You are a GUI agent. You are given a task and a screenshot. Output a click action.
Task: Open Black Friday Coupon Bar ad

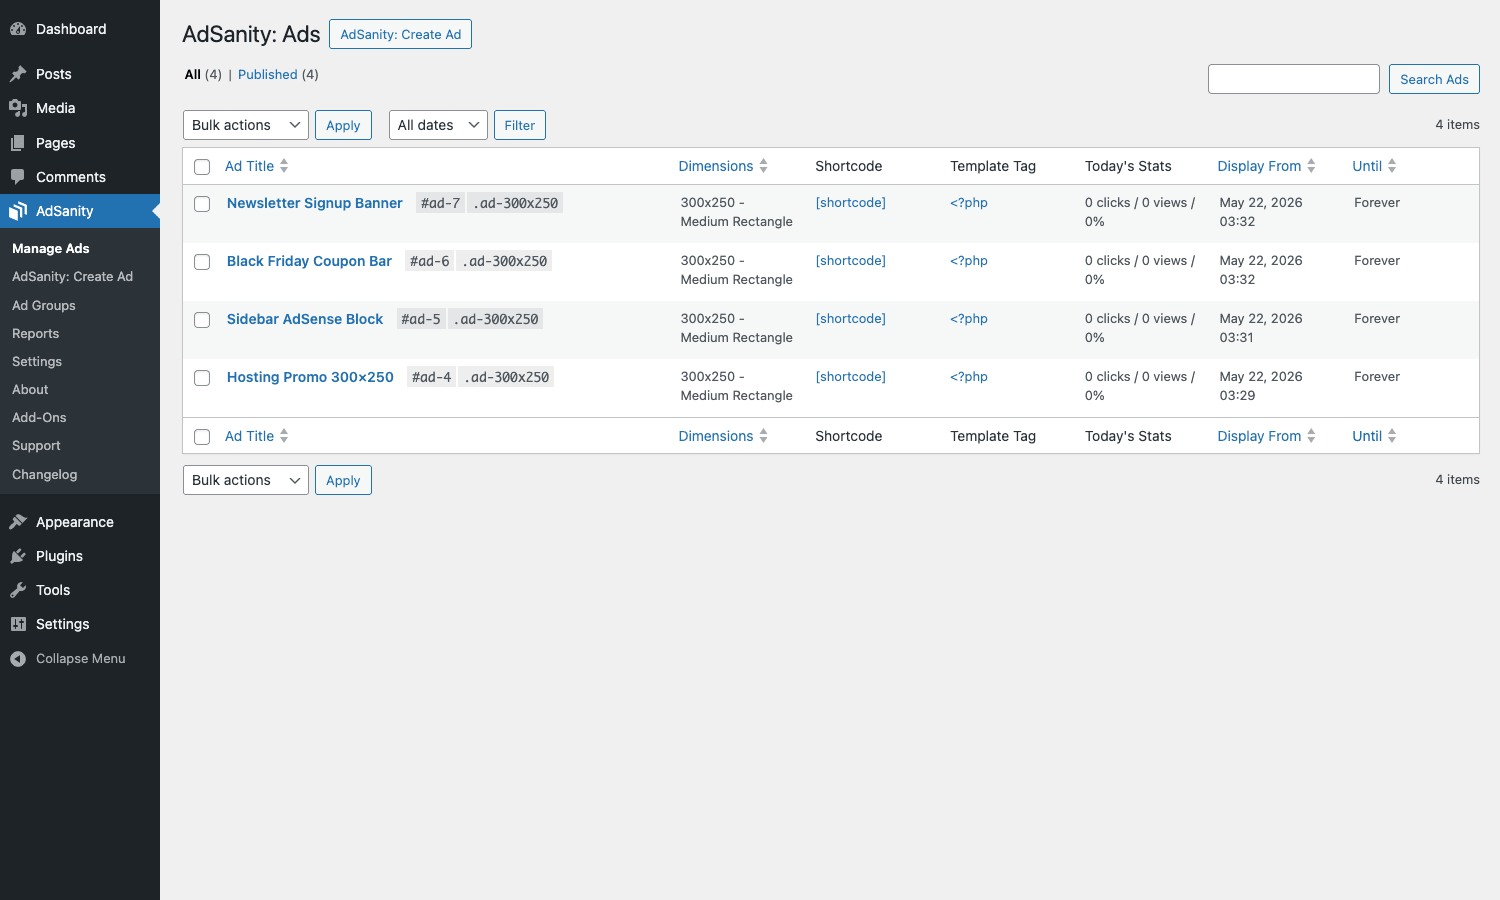coord(309,261)
